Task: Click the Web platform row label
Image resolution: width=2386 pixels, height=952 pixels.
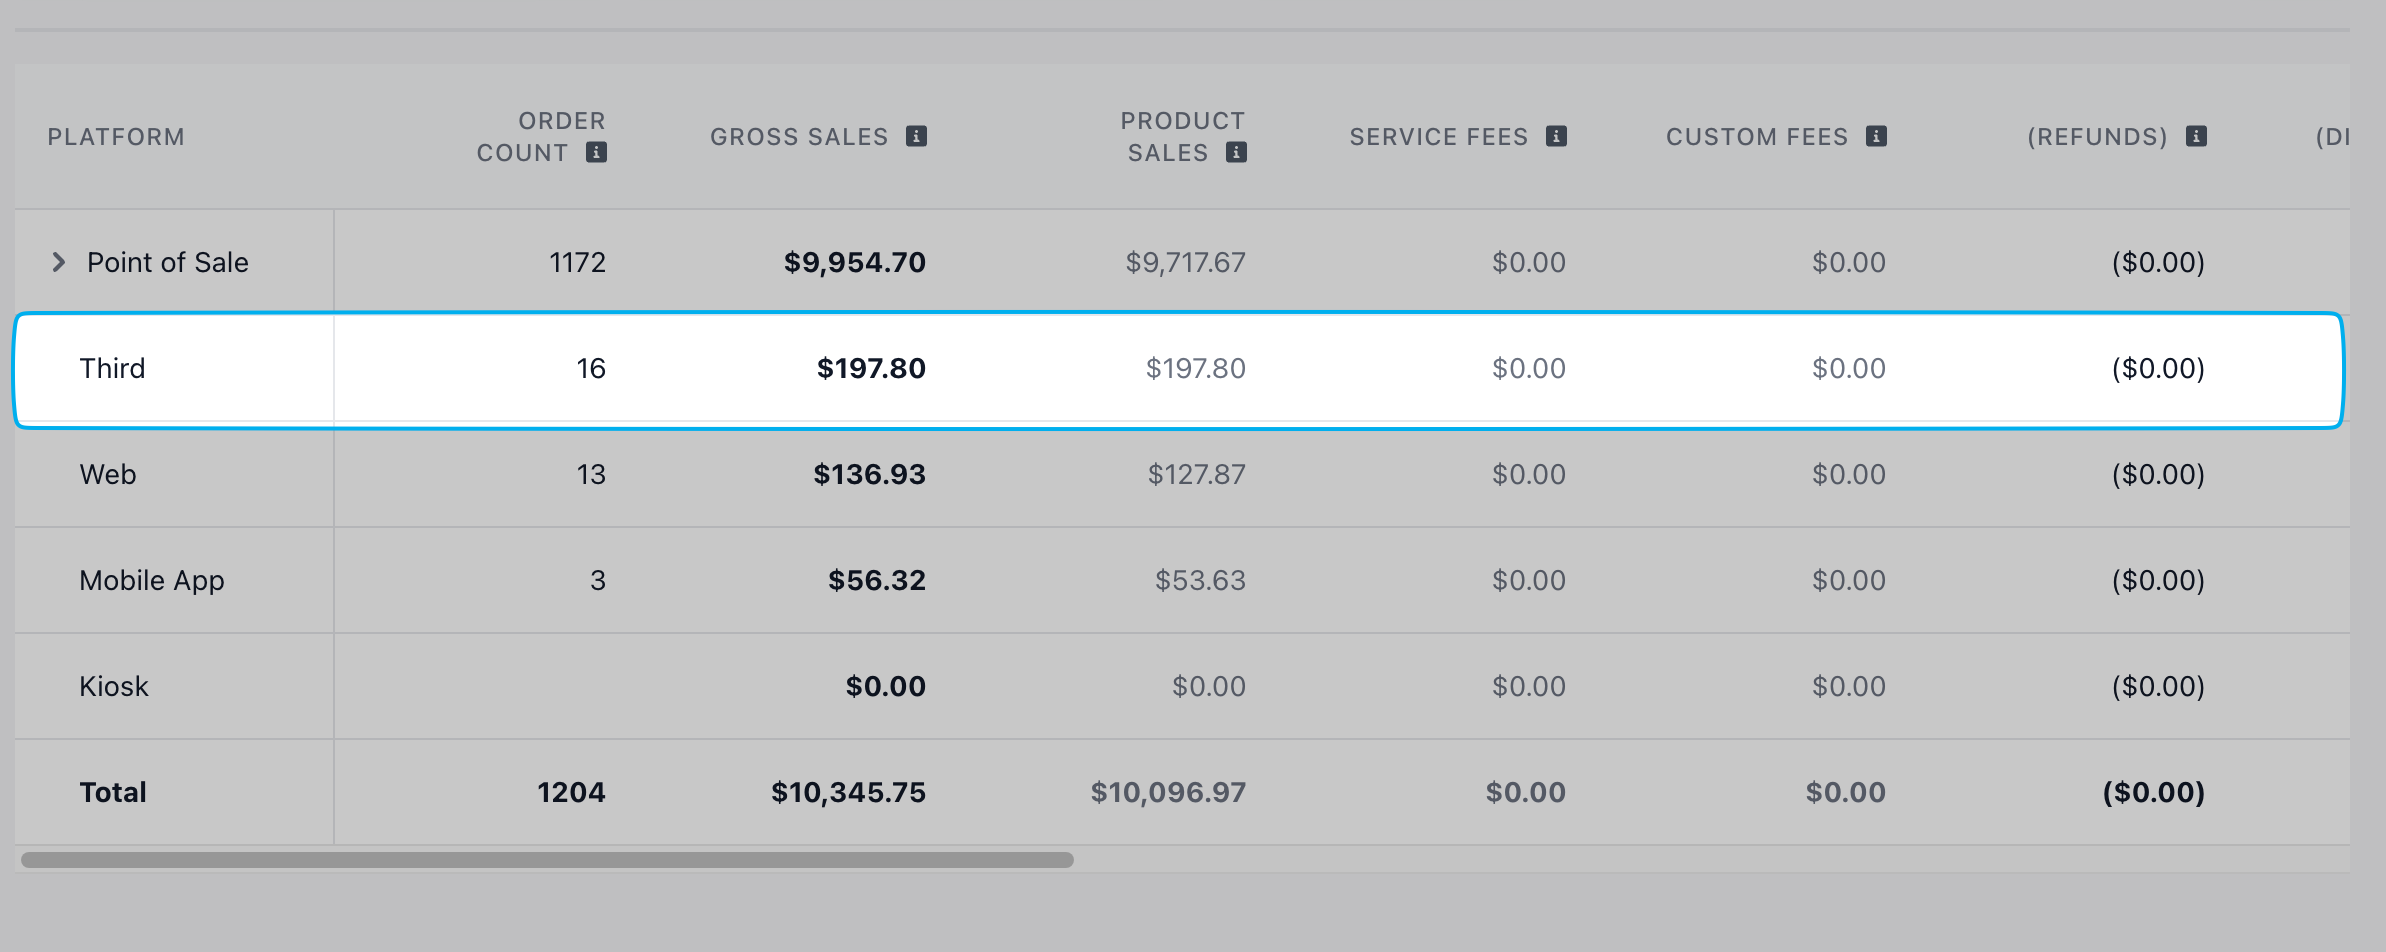Action: (x=108, y=474)
